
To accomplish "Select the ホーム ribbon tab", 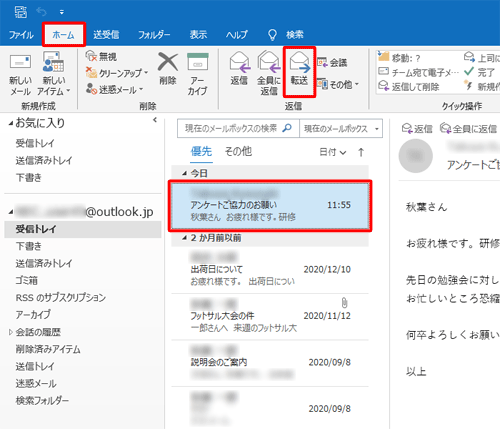I will [x=64, y=35].
